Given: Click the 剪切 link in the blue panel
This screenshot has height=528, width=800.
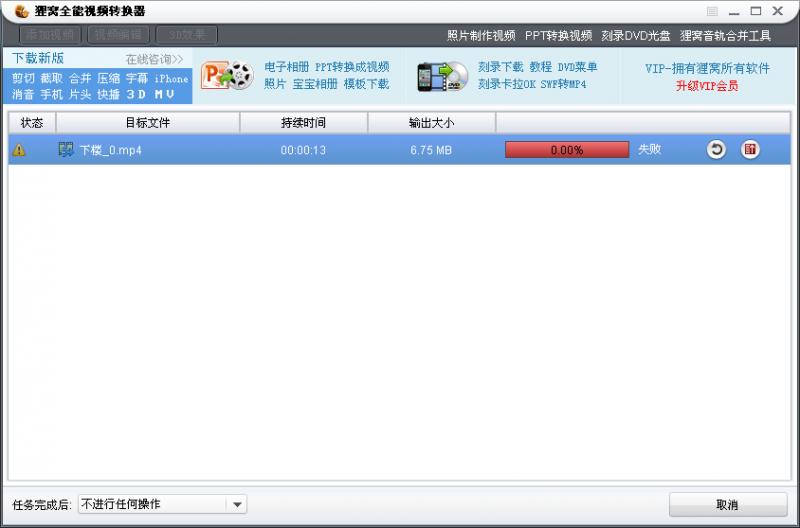Looking at the screenshot, I should (23, 78).
